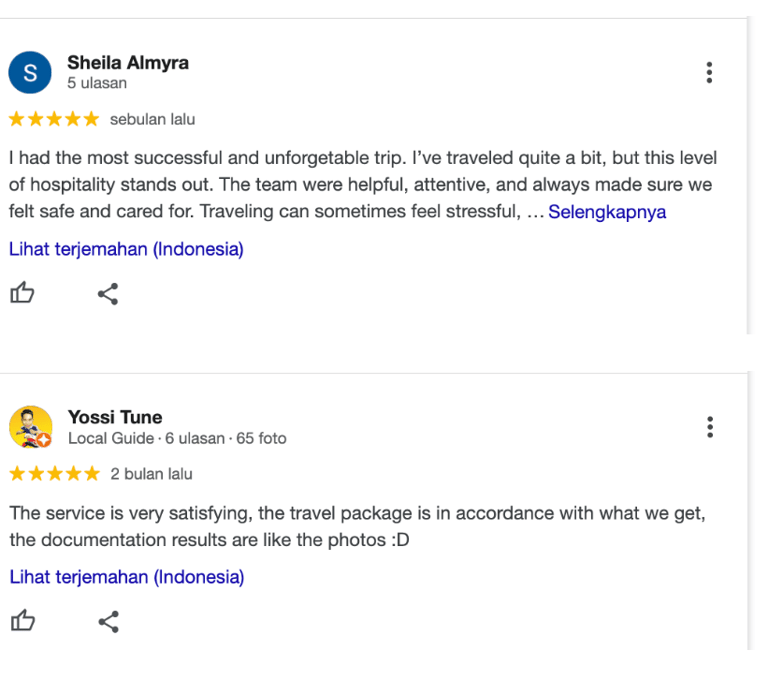Share Sheila Almyra's review
This screenshot has width=768, height=680.
click(108, 294)
